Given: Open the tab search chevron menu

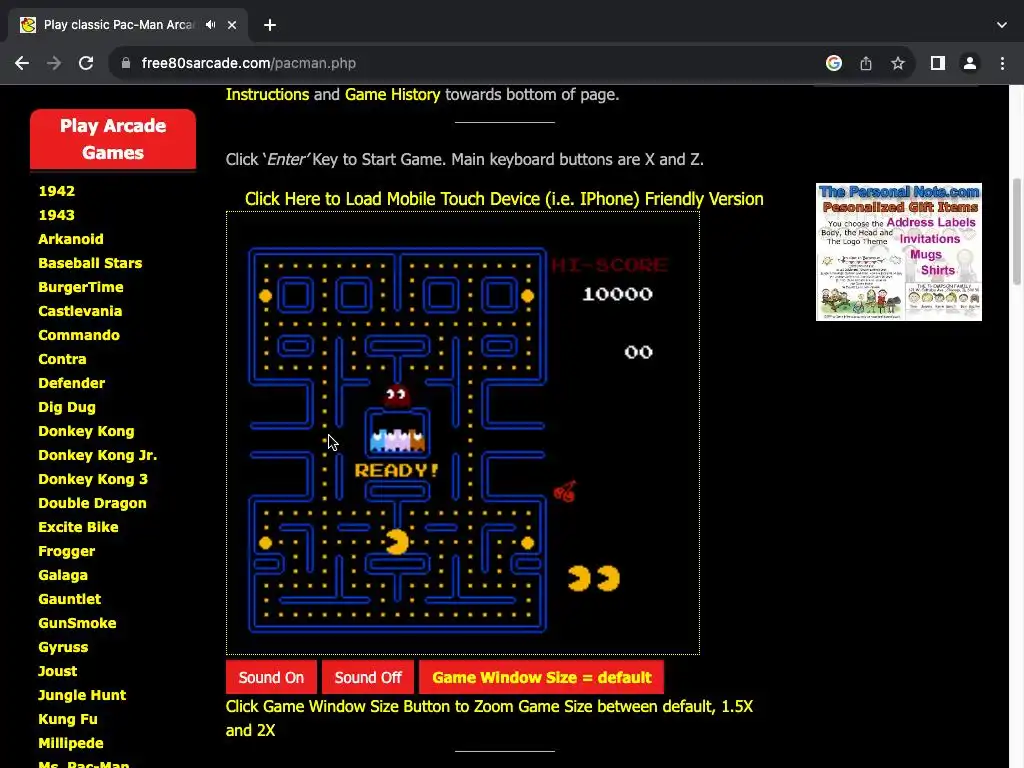Looking at the screenshot, I should [x=1002, y=25].
